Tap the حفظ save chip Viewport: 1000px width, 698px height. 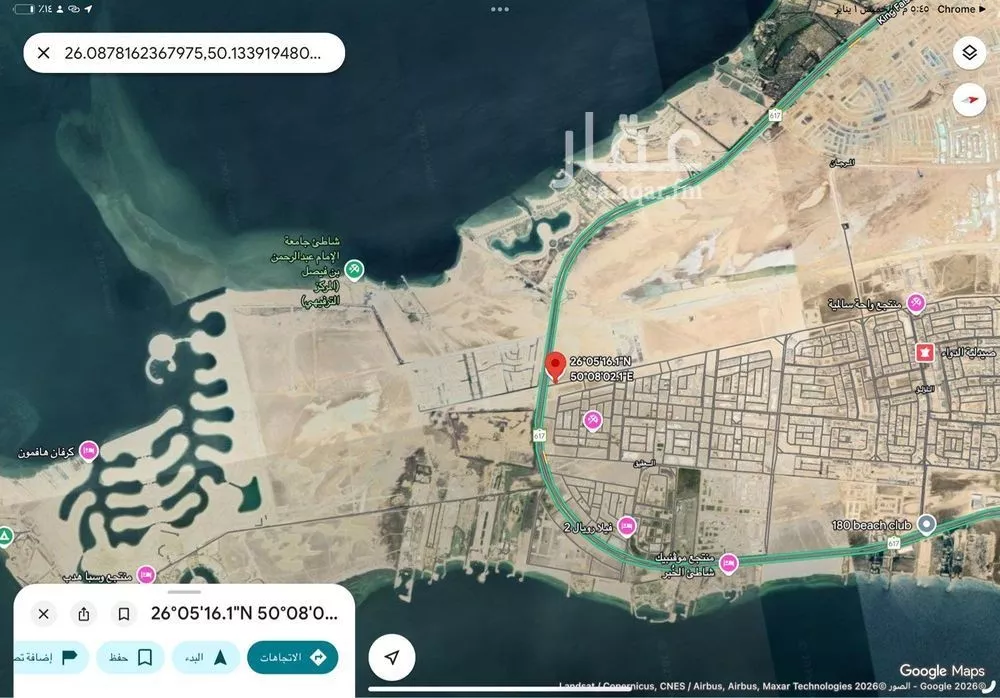(131, 657)
